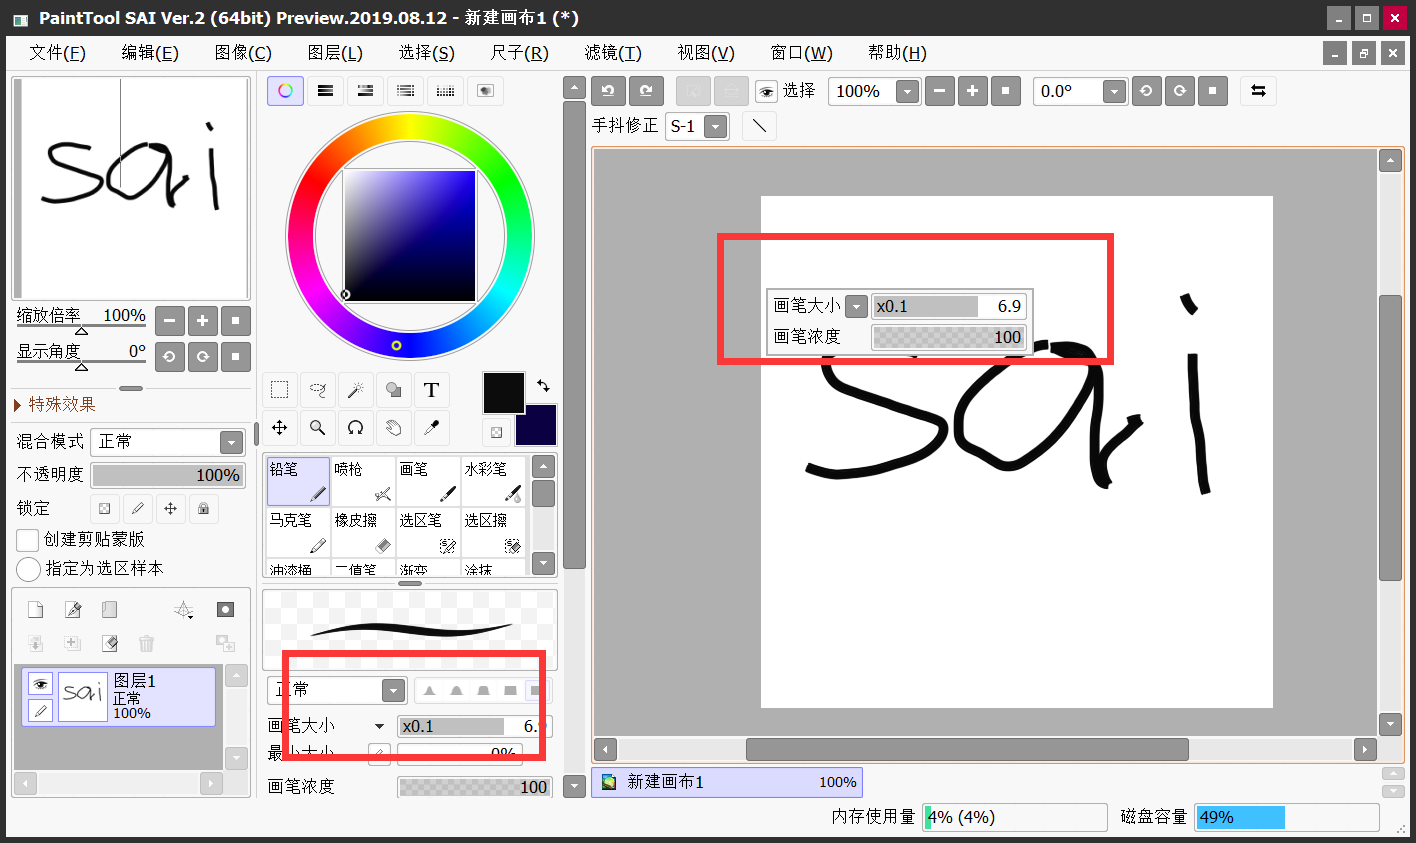Open rotation angle 0.0° dropdown

coord(1114,92)
